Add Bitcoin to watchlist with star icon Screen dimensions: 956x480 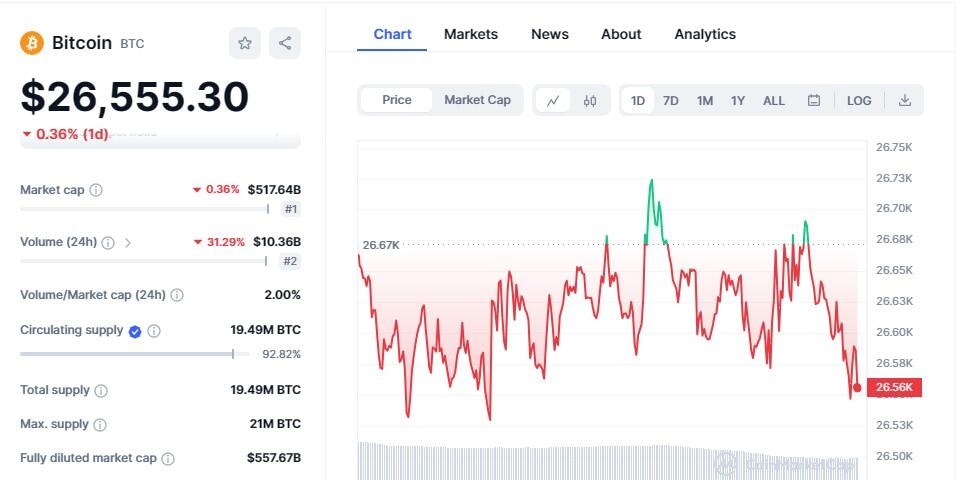point(245,43)
